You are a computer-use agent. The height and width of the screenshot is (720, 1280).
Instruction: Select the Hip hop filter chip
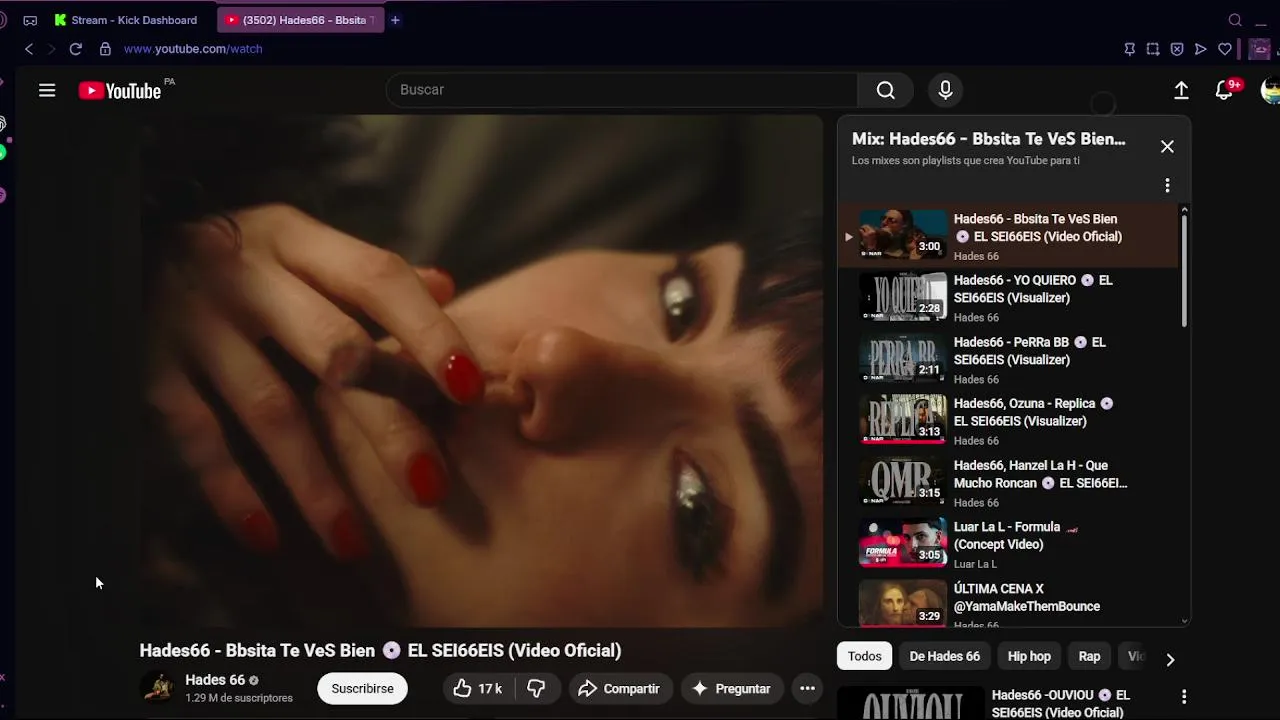1029,656
